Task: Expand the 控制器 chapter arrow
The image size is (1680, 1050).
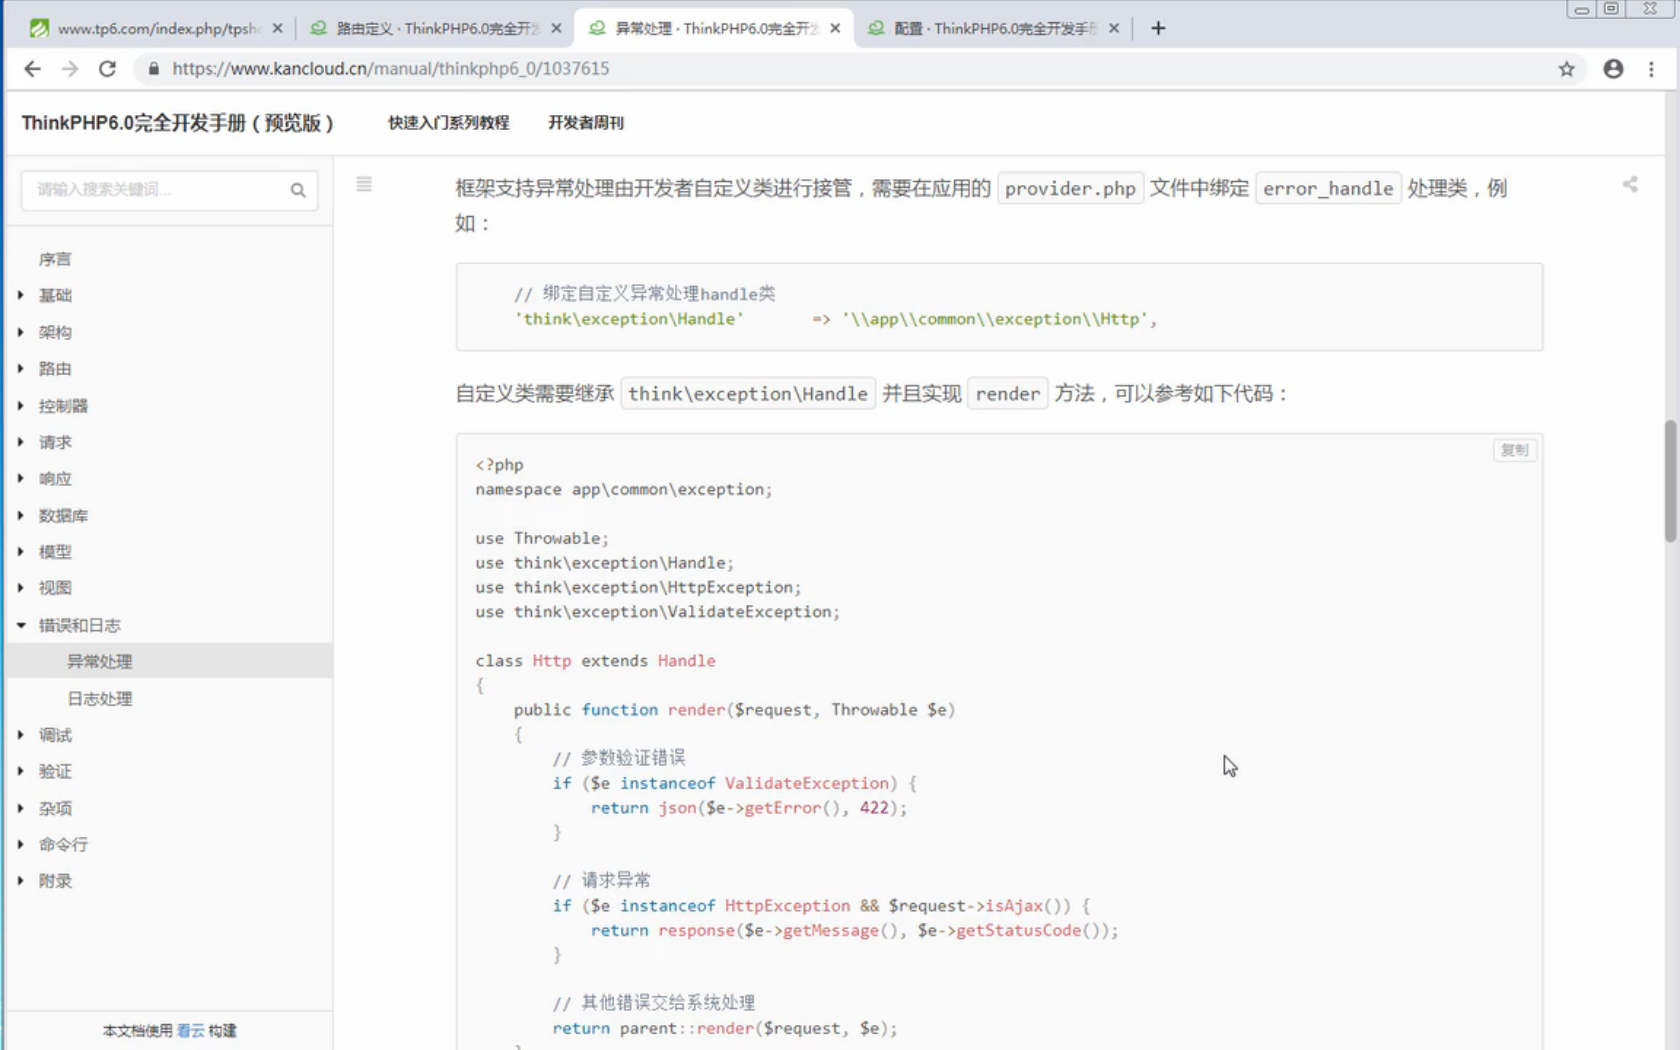Action: (x=21, y=405)
